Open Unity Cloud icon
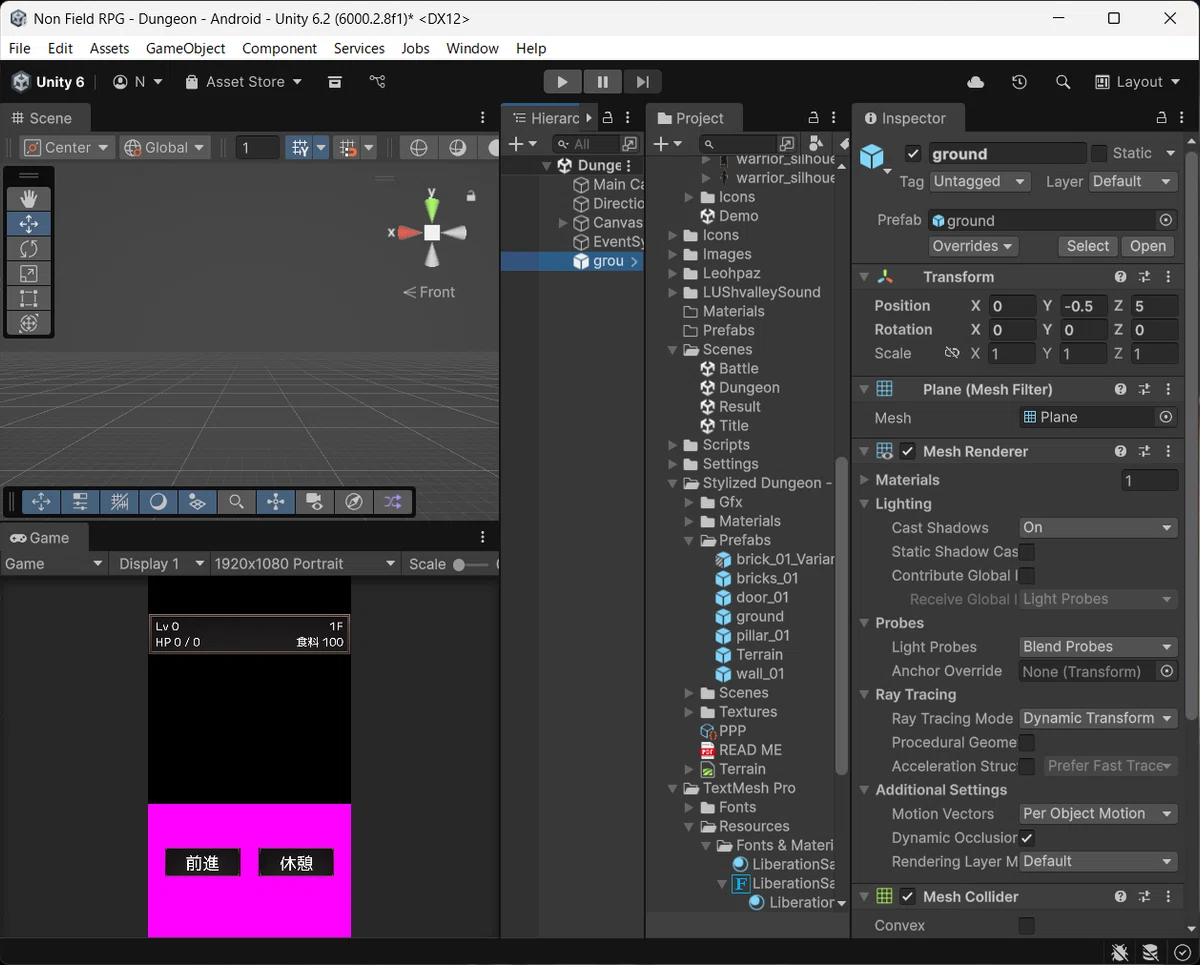Image resolution: width=1200 pixels, height=965 pixels. pyautogui.click(x=976, y=82)
